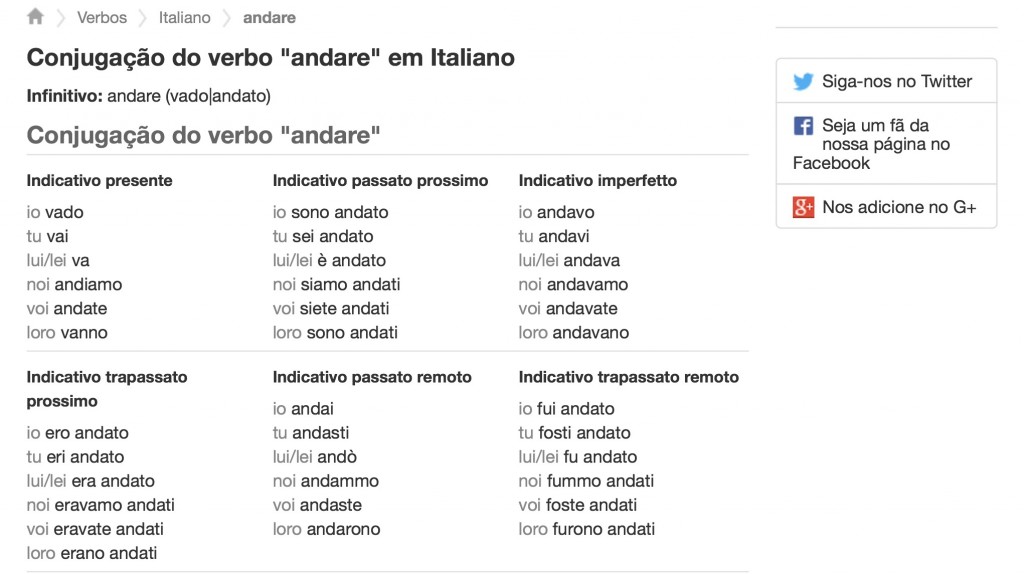Click the form "noi andiamo"
This screenshot has width=1024, height=574.
74,284
